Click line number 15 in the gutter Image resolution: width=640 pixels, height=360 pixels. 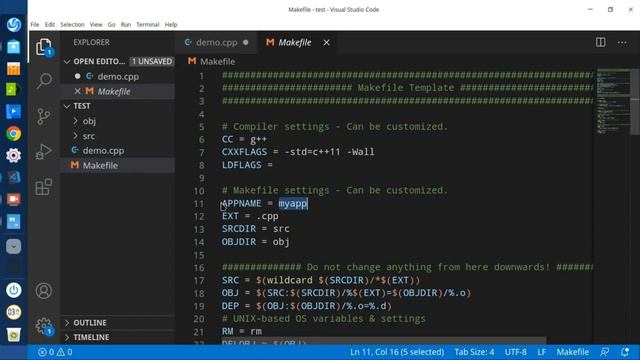click(199, 255)
